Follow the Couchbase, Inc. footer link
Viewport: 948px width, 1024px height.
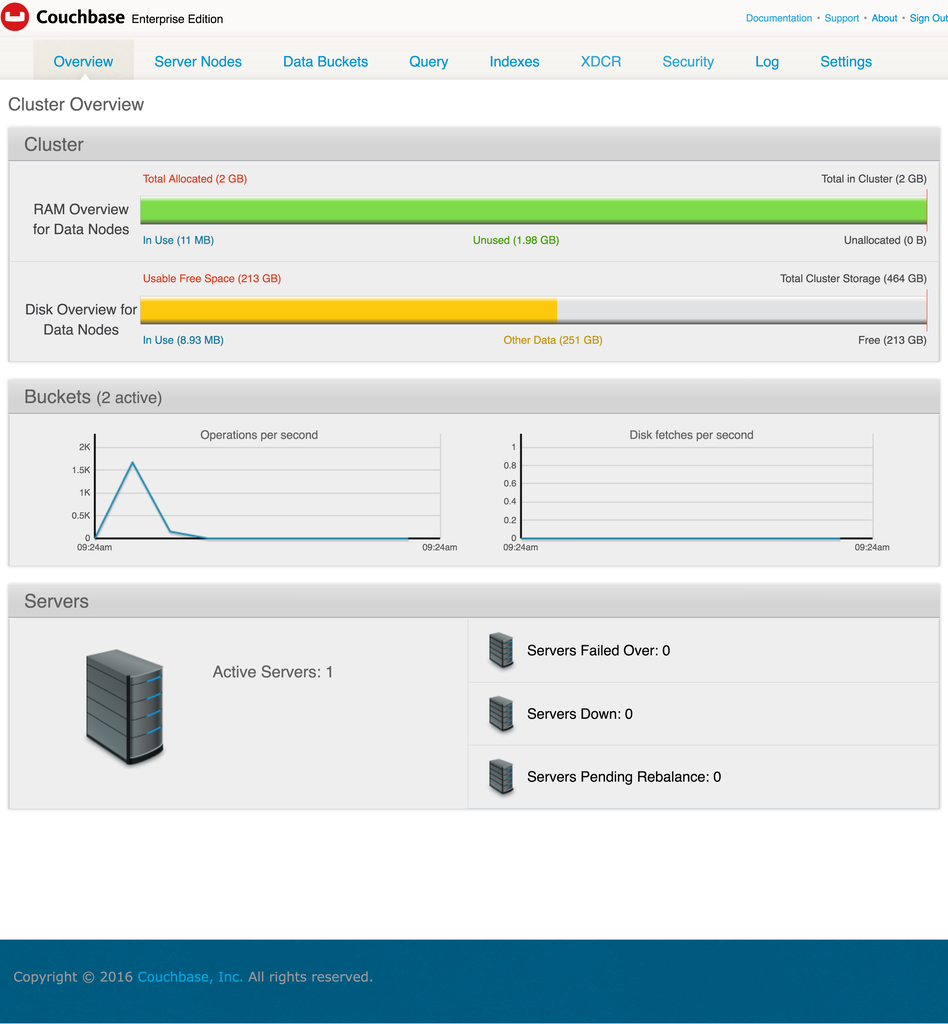pyautogui.click(x=190, y=977)
